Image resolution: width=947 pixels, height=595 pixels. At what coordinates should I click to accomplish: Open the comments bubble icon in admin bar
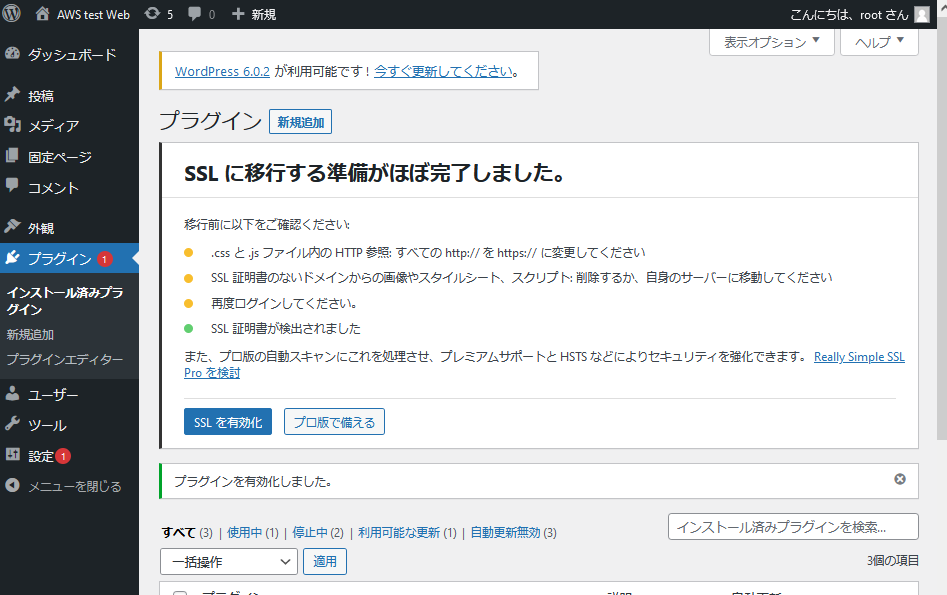[194, 13]
